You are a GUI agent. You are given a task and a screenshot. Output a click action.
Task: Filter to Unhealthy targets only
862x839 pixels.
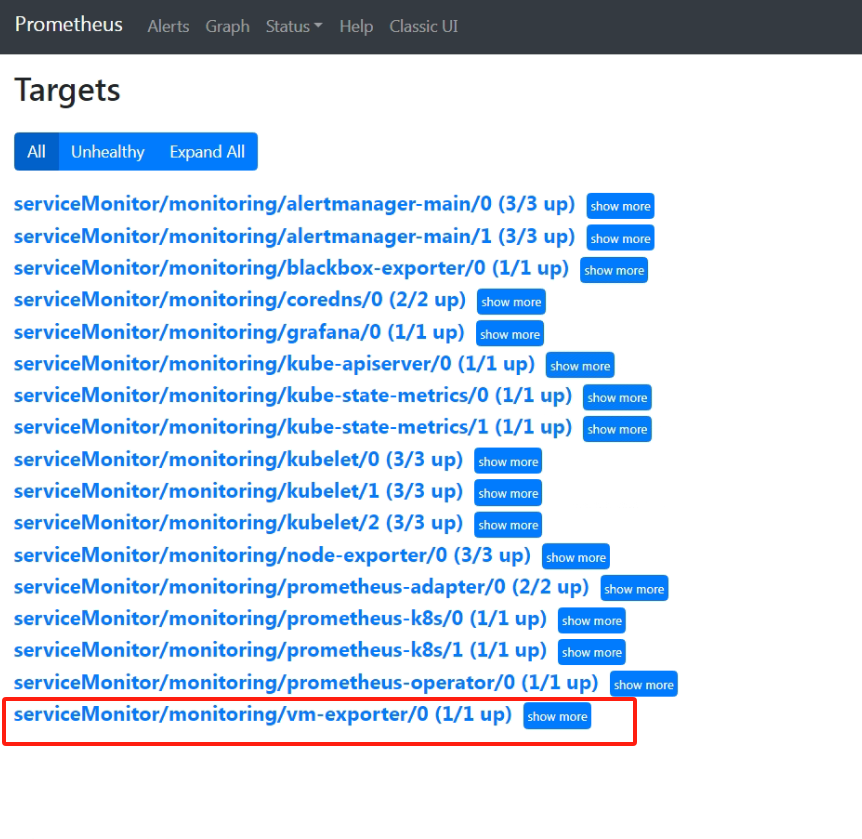[108, 152]
